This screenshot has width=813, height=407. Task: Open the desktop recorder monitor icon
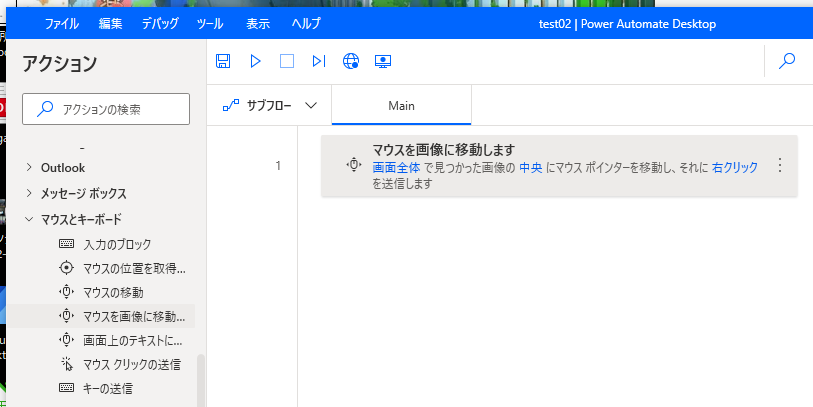[x=383, y=61]
